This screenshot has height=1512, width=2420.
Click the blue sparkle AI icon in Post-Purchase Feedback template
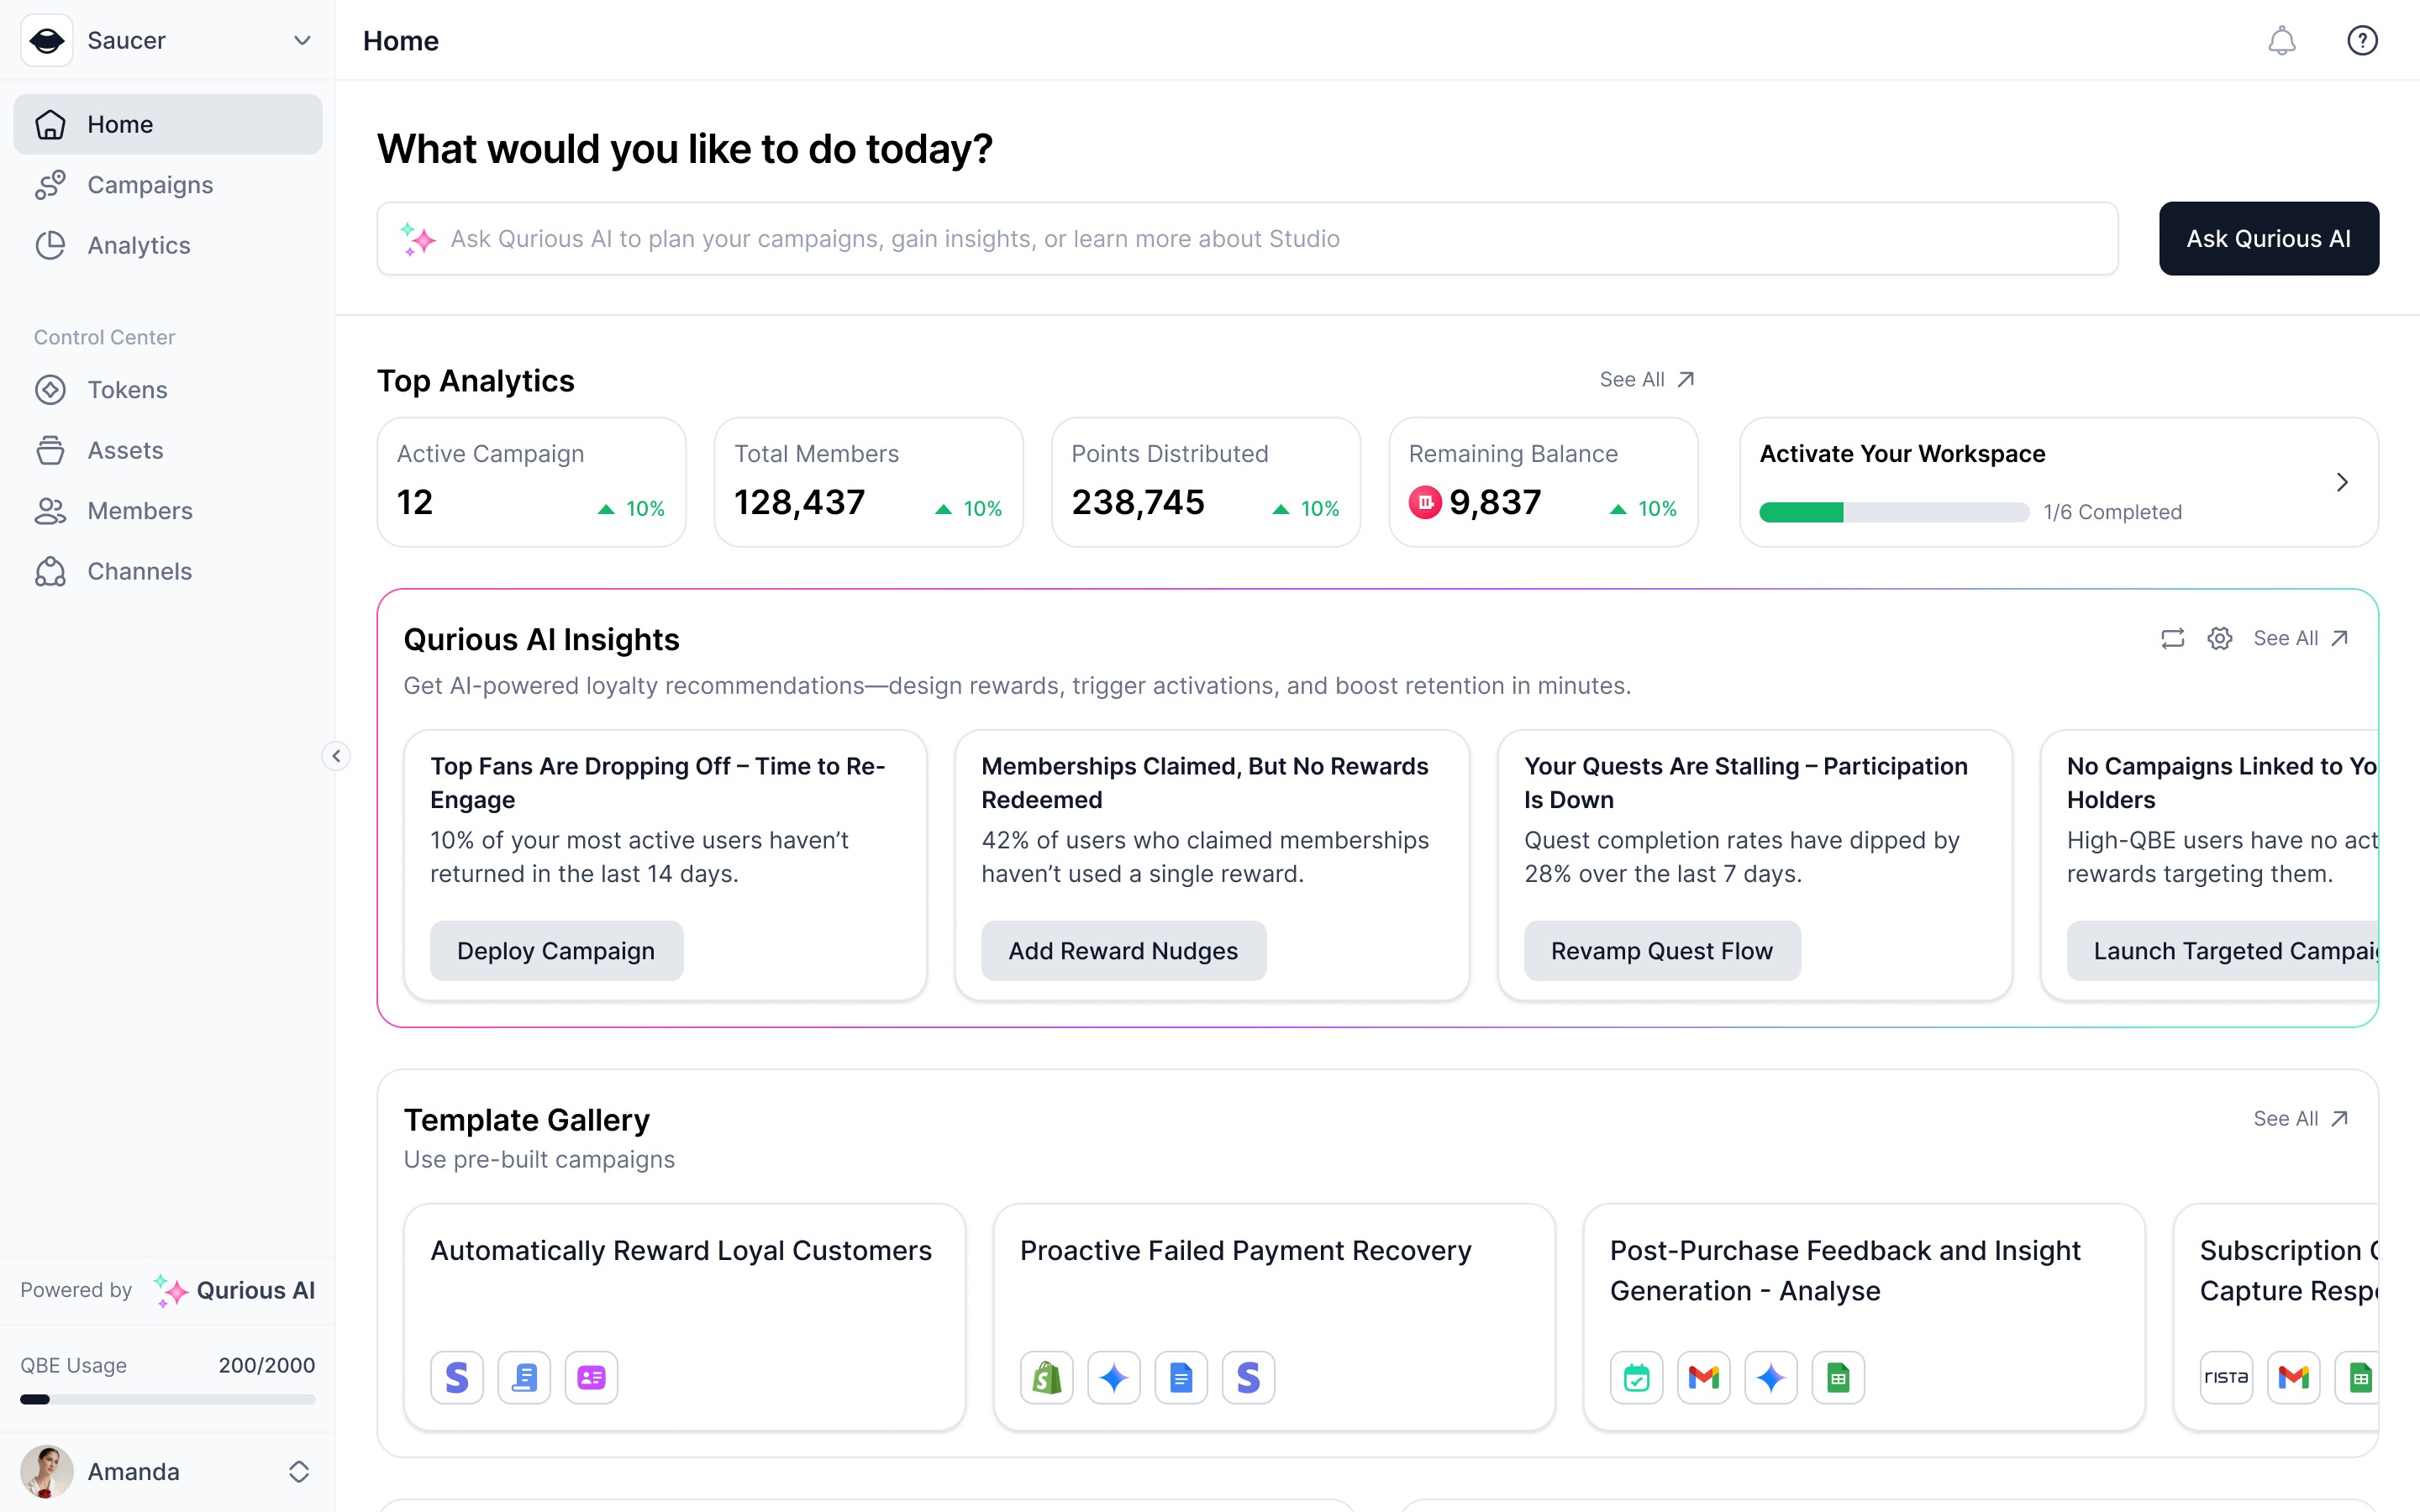point(1771,1378)
